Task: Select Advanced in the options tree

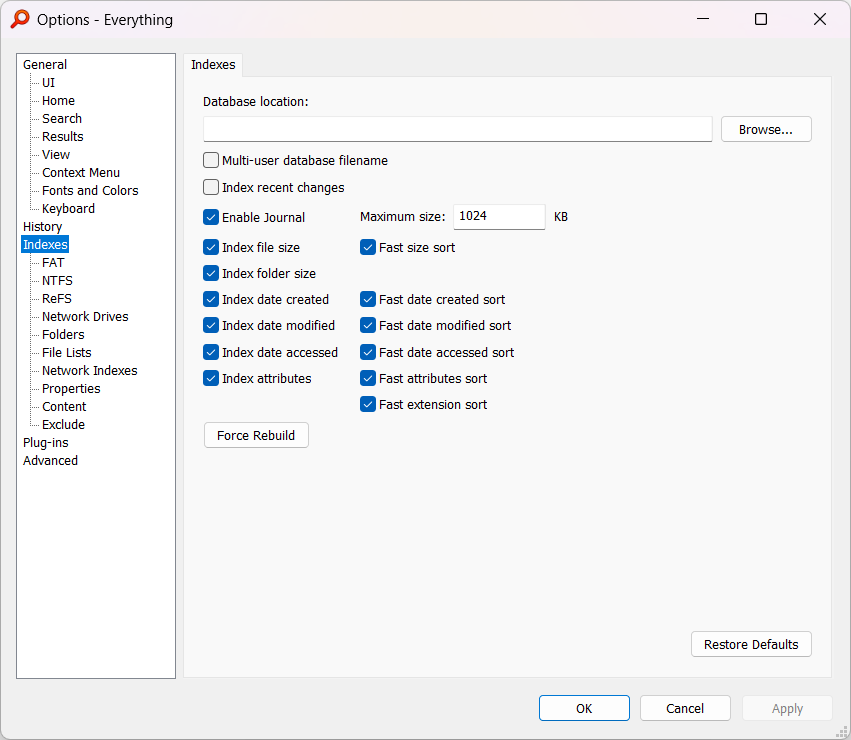Action: point(50,460)
